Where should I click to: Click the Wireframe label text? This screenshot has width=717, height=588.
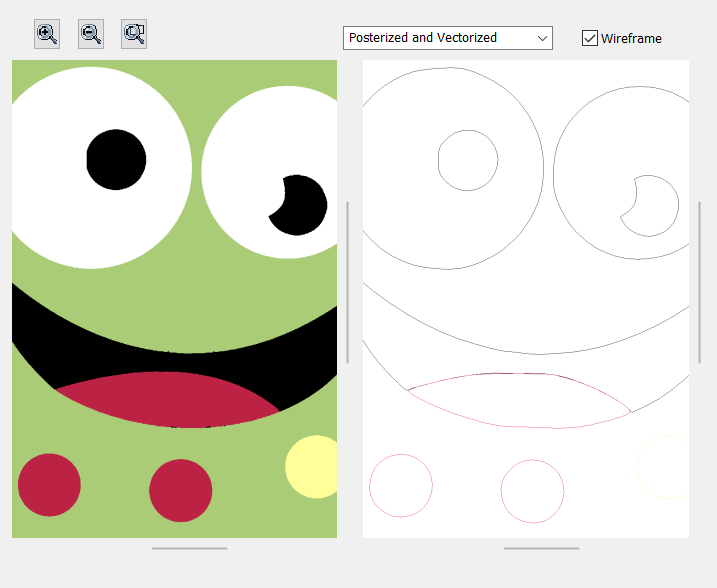pyautogui.click(x=631, y=38)
